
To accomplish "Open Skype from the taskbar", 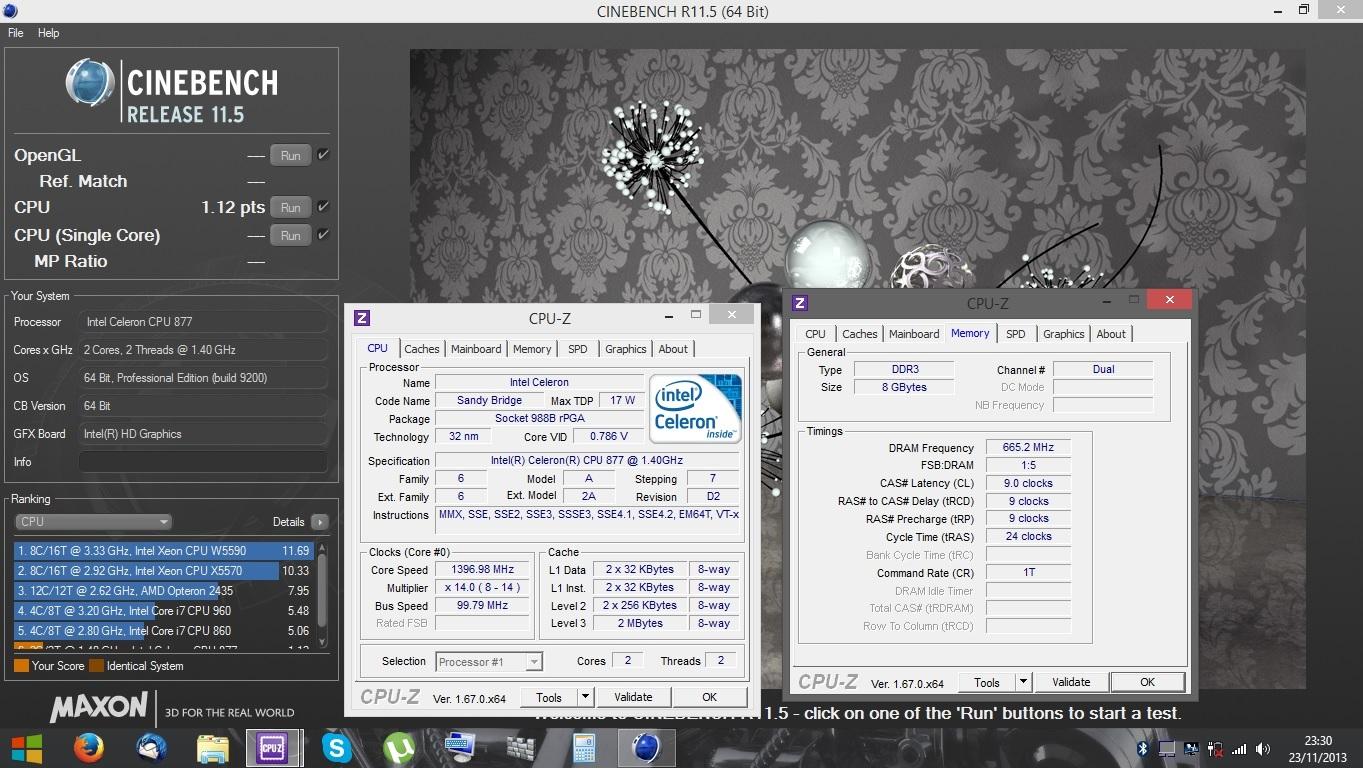I will (337, 748).
